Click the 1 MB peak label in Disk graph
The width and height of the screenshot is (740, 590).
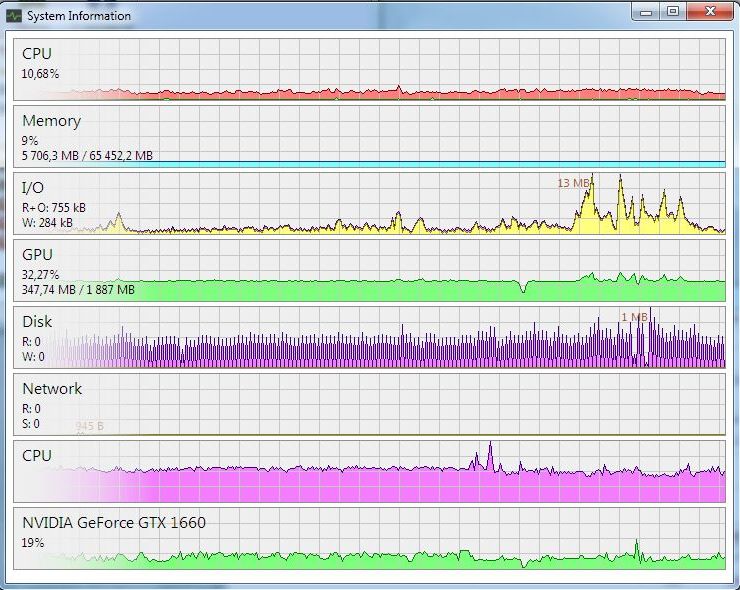tap(634, 317)
